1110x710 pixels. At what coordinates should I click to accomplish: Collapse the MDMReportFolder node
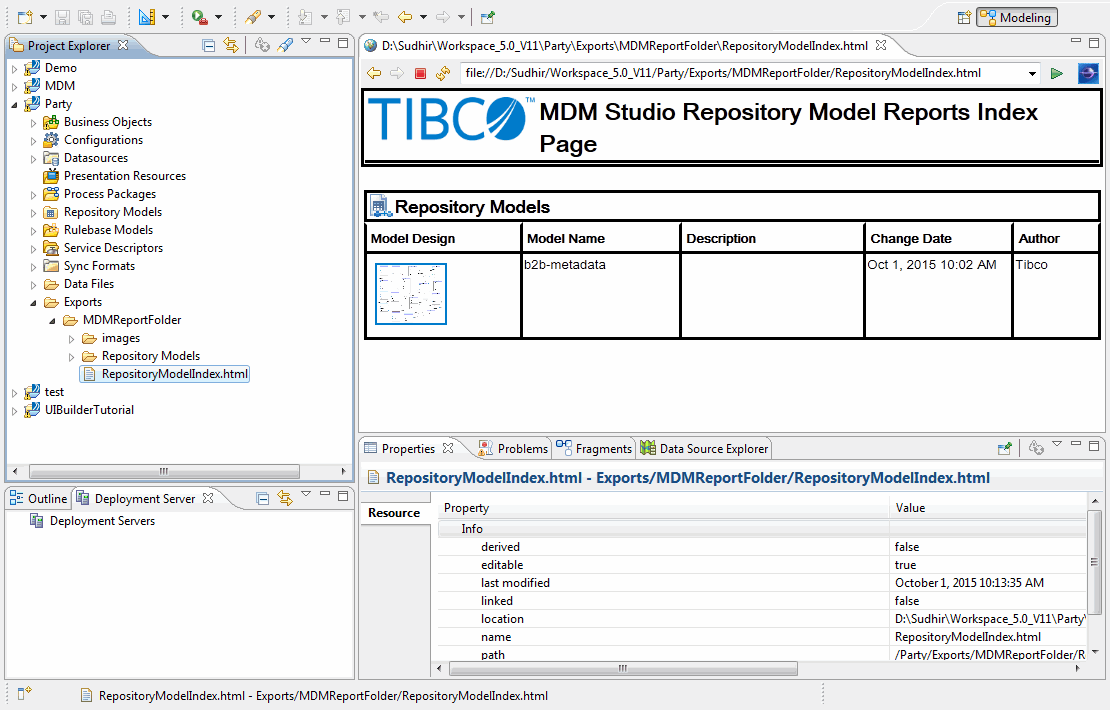click(52, 321)
